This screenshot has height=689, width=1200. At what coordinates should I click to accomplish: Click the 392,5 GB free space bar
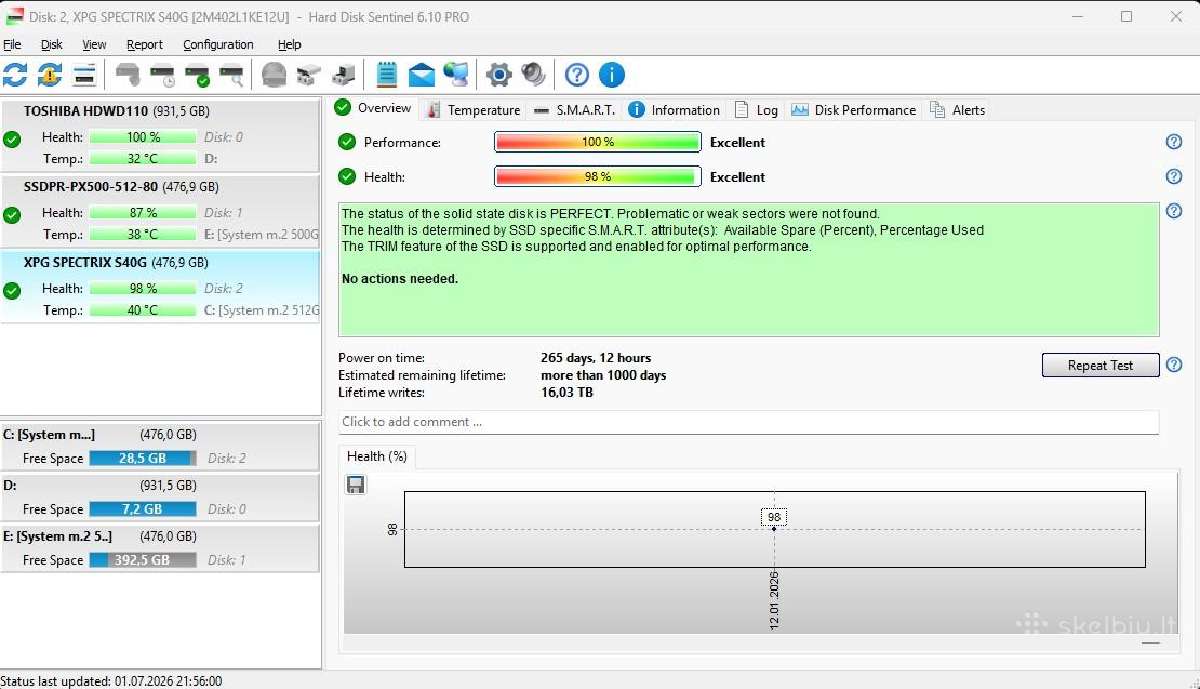point(143,560)
